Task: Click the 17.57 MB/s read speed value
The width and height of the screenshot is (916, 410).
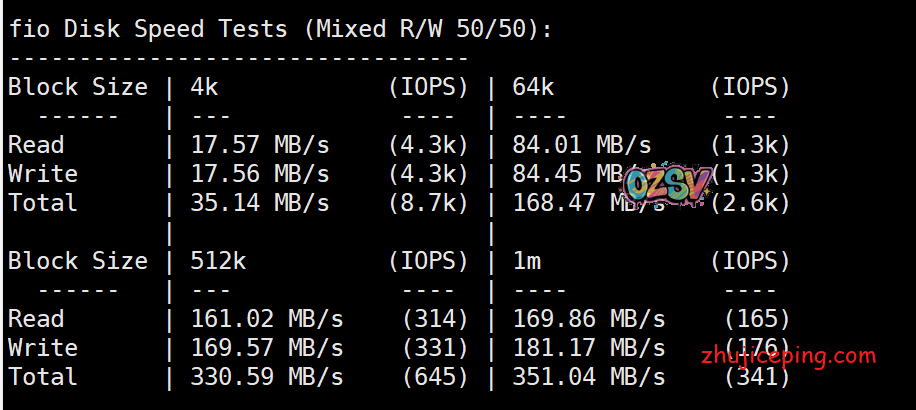Action: pyautogui.click(x=259, y=145)
